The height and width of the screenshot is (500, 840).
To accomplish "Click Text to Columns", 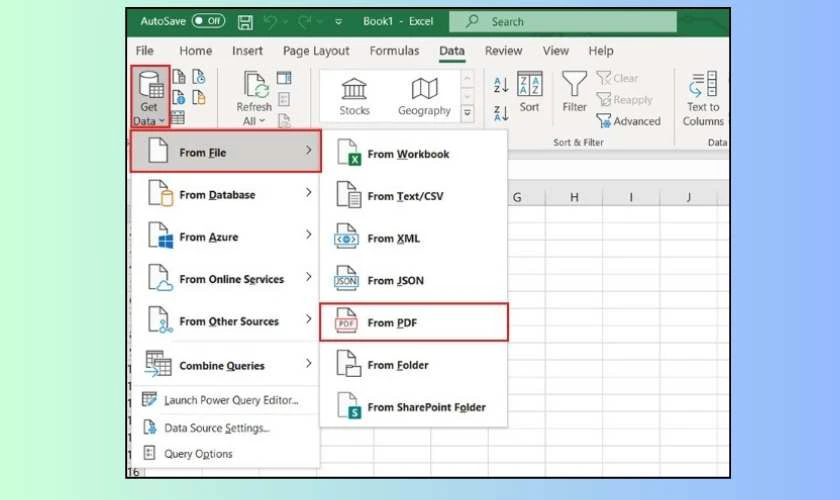I will tap(703, 99).
